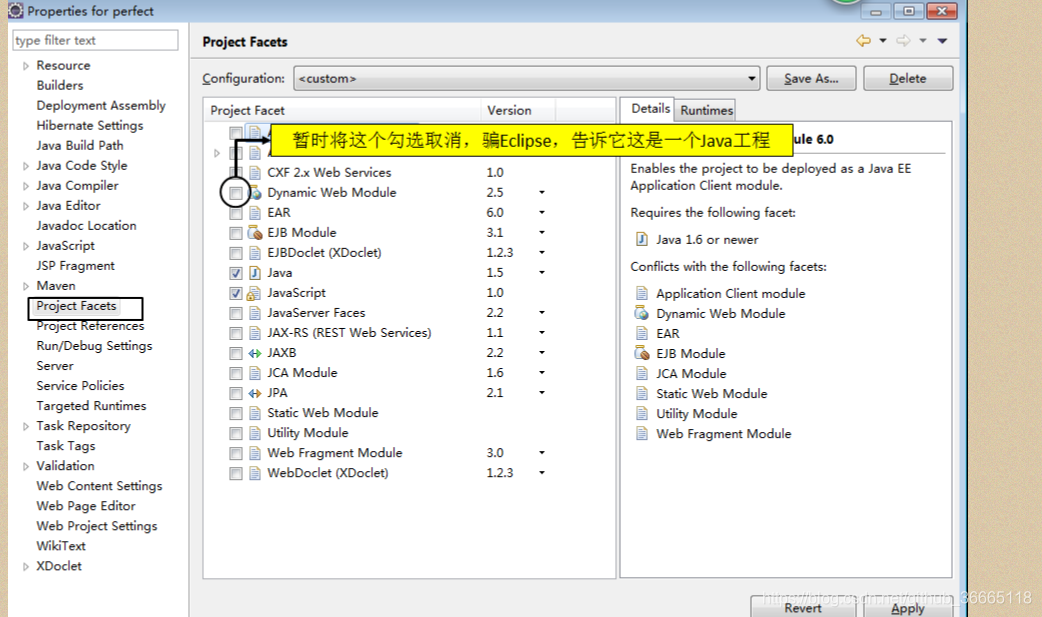Click the Version column header
1042x617 pixels.
(518, 110)
